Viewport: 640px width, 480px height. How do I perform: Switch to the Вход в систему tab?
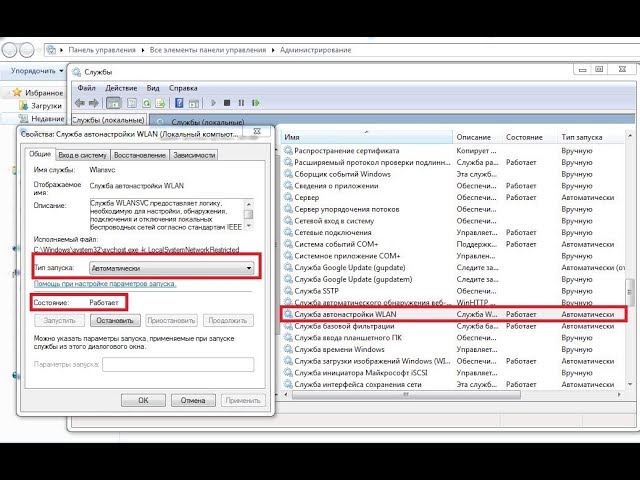82,155
